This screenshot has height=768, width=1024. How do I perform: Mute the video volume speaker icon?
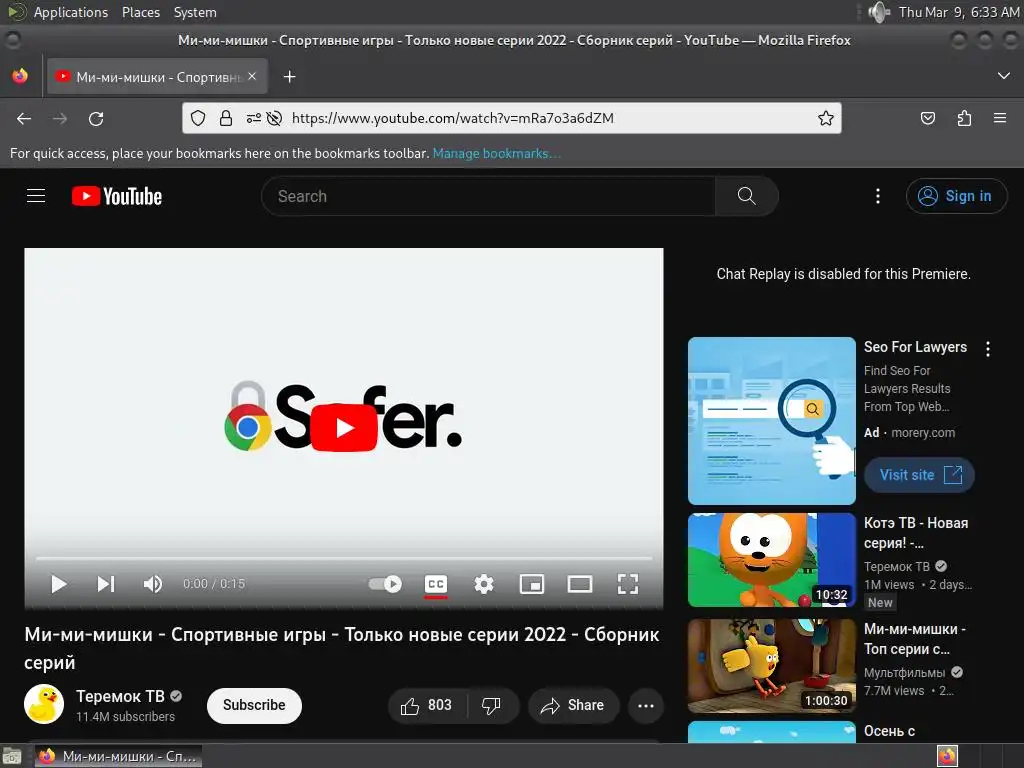point(153,584)
